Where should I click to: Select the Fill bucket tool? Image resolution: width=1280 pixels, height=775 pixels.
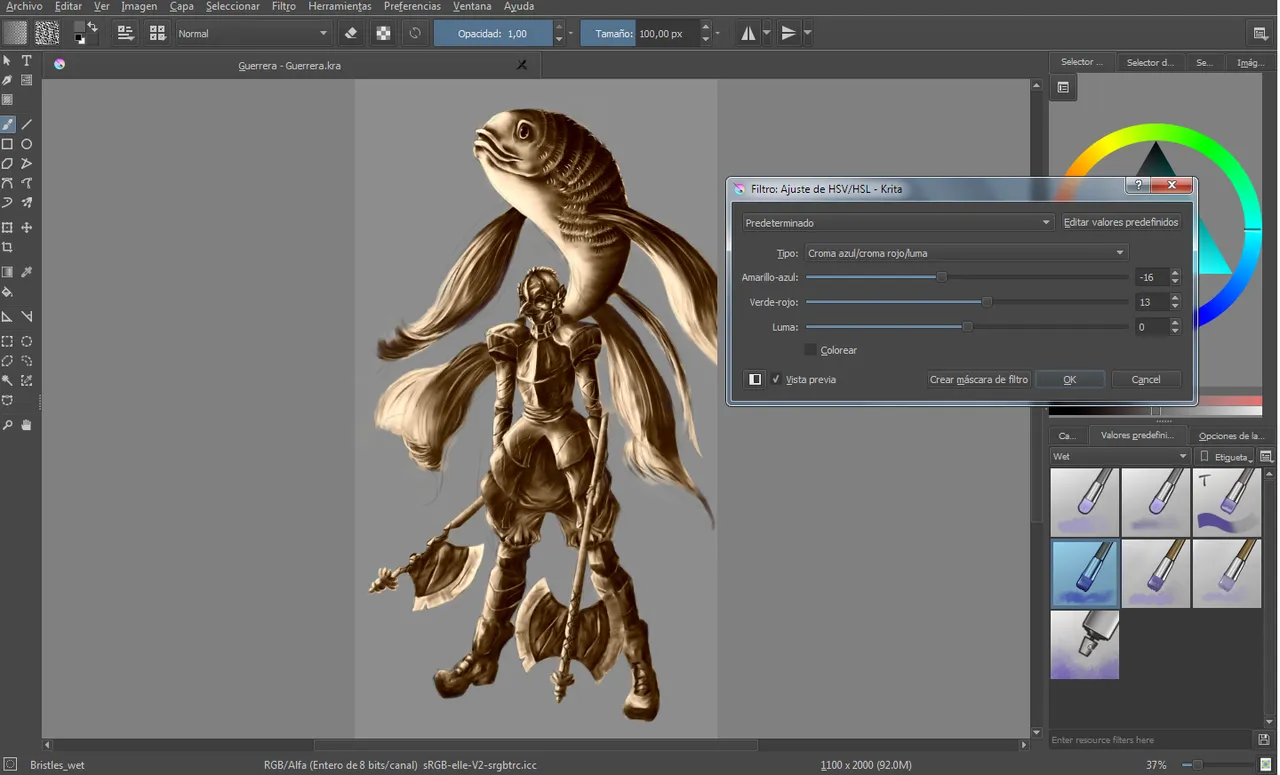click(8, 292)
